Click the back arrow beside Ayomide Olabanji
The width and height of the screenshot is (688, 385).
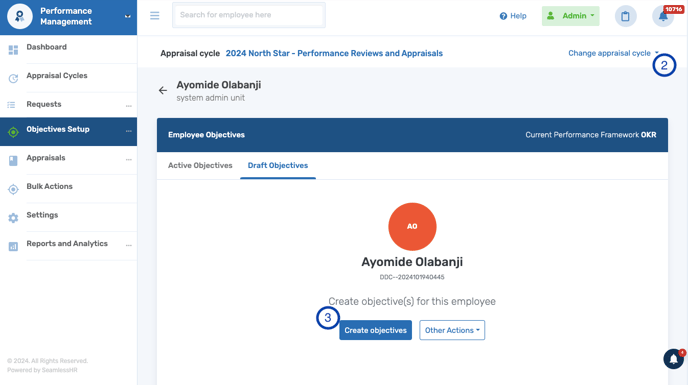point(163,90)
